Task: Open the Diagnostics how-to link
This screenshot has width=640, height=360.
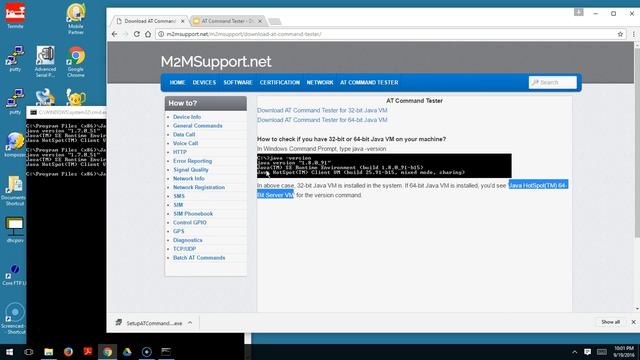Action: tap(187, 240)
